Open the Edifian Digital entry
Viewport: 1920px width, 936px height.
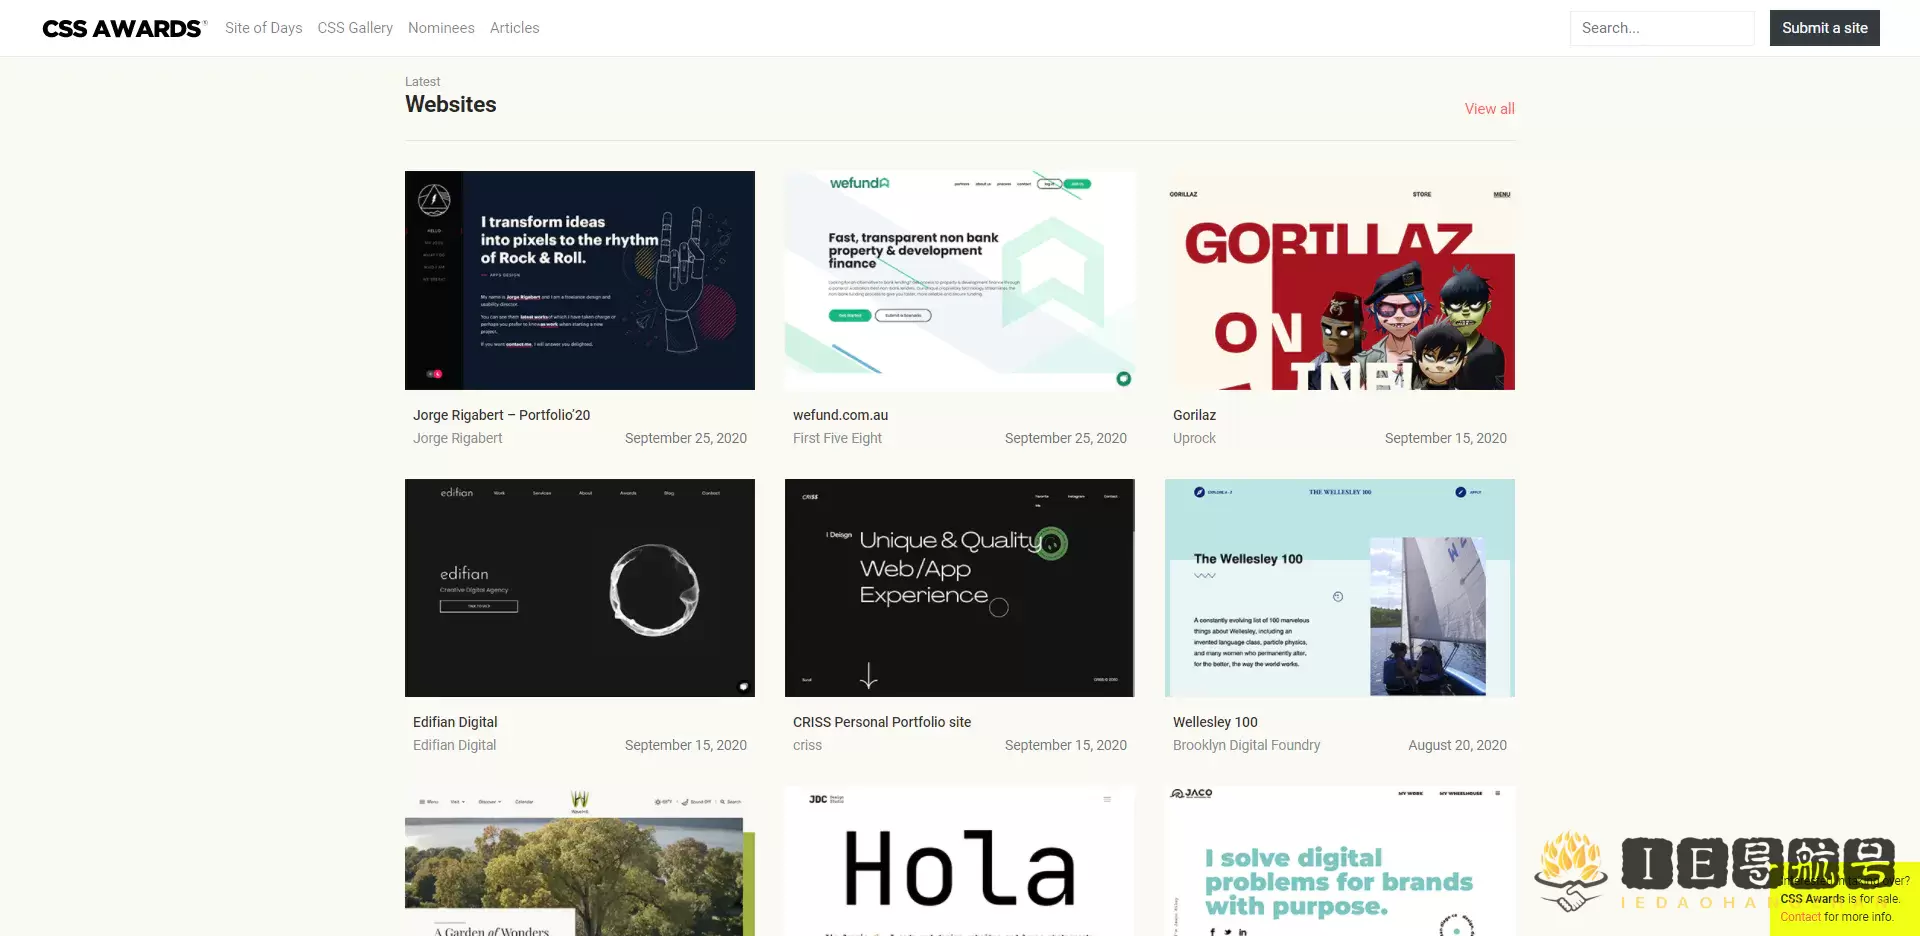456,721
